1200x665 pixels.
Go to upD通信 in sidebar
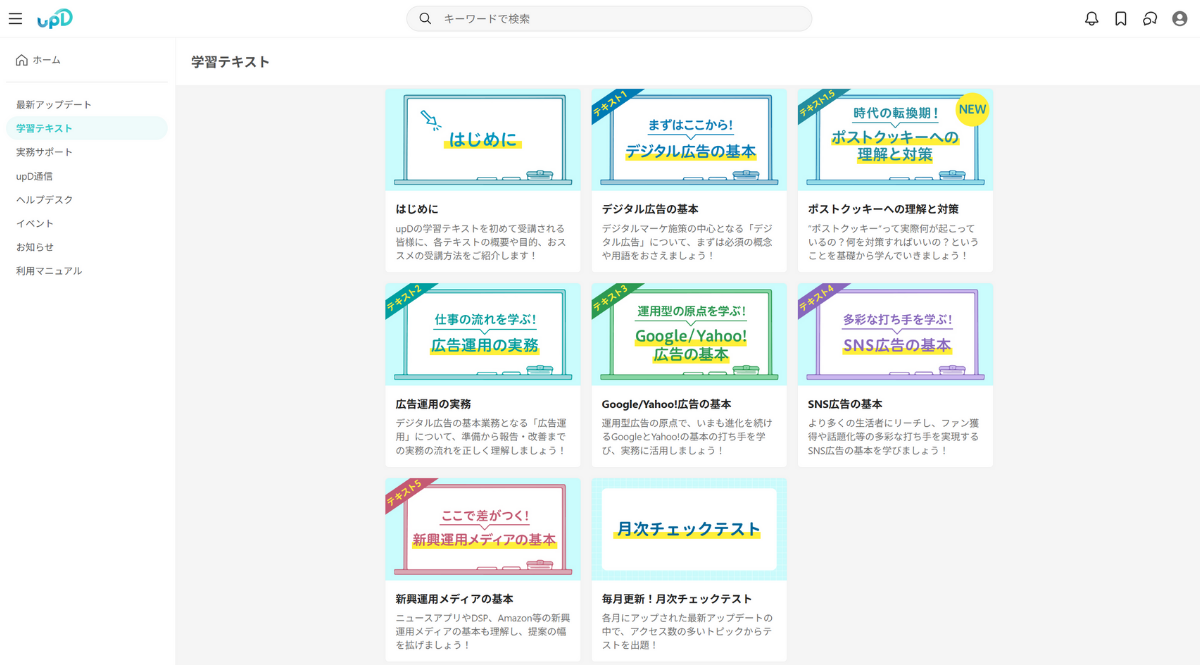[x=34, y=176]
